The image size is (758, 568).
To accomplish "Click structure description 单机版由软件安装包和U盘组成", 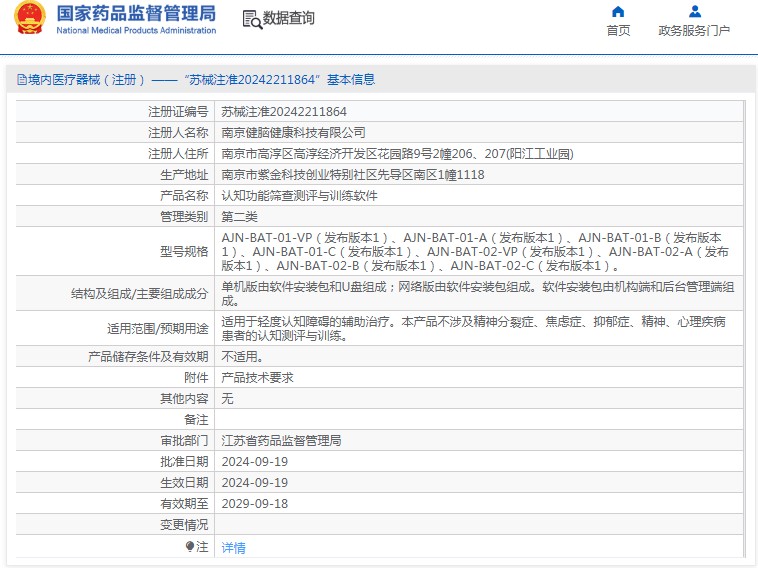I will [478, 293].
